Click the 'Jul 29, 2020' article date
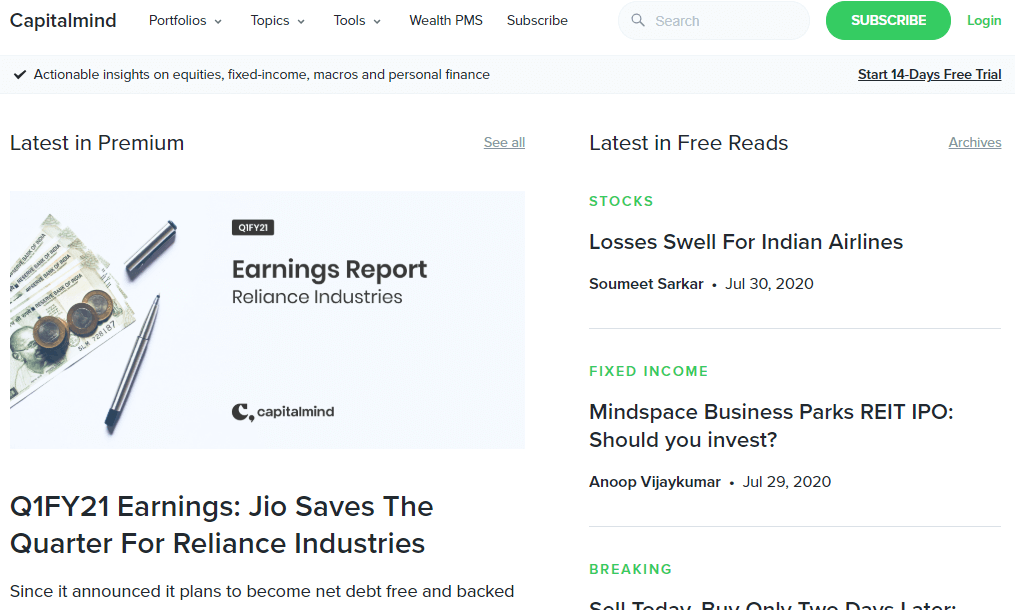 pyautogui.click(x=786, y=482)
